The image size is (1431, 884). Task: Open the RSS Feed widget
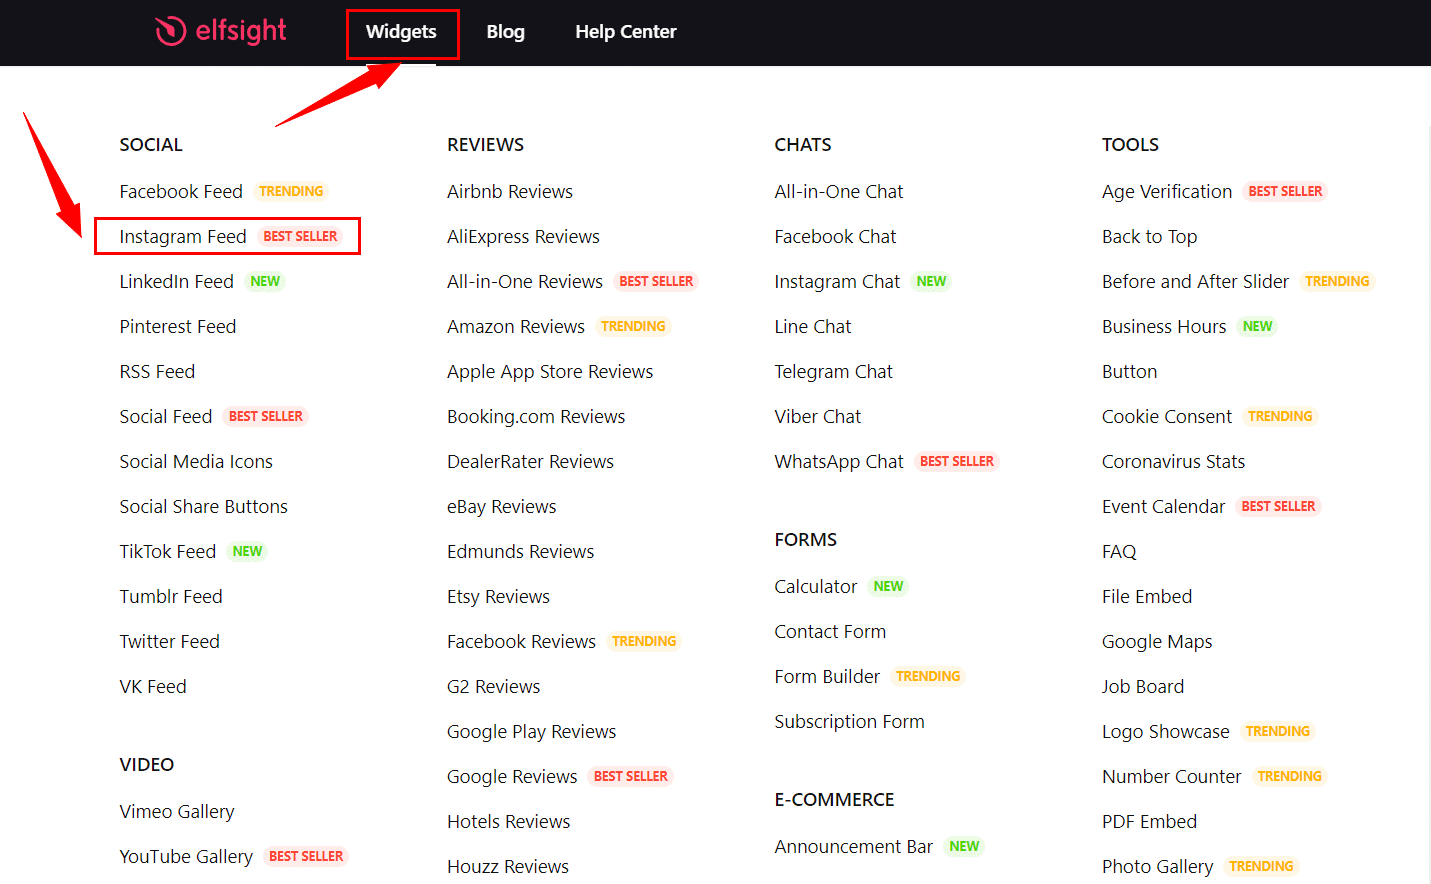point(157,371)
